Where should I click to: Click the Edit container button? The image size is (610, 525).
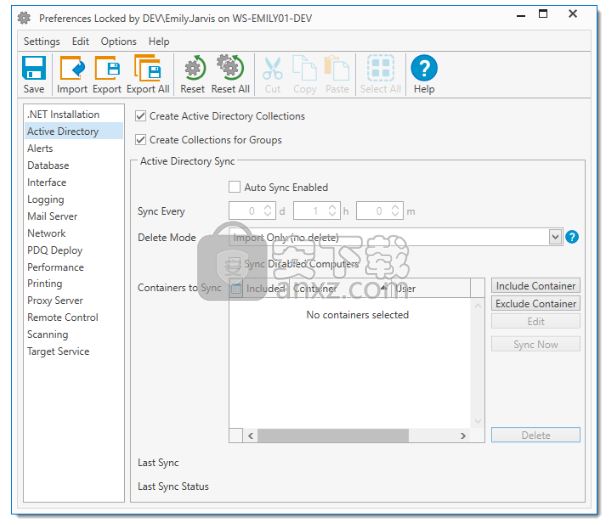point(535,322)
